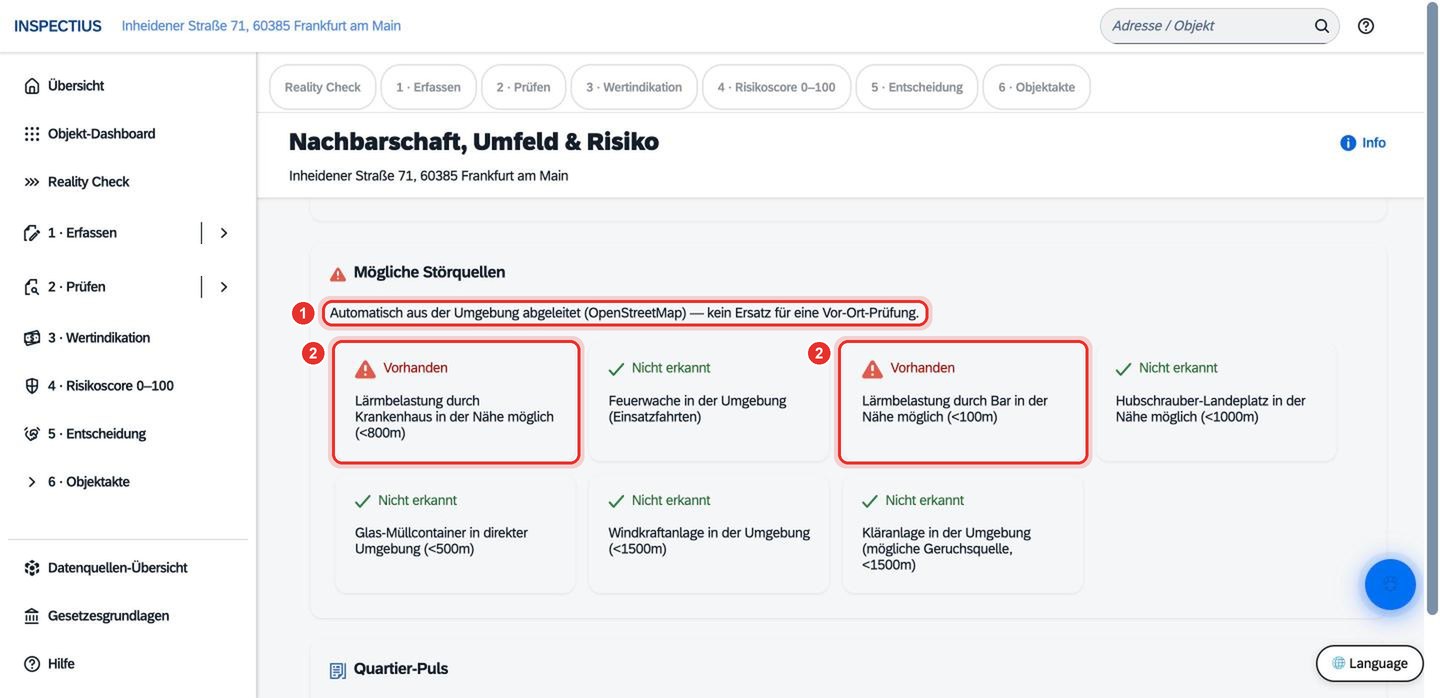Click the checkmark on Feuerwache card
This screenshot has height=698, width=1440.
617,369
